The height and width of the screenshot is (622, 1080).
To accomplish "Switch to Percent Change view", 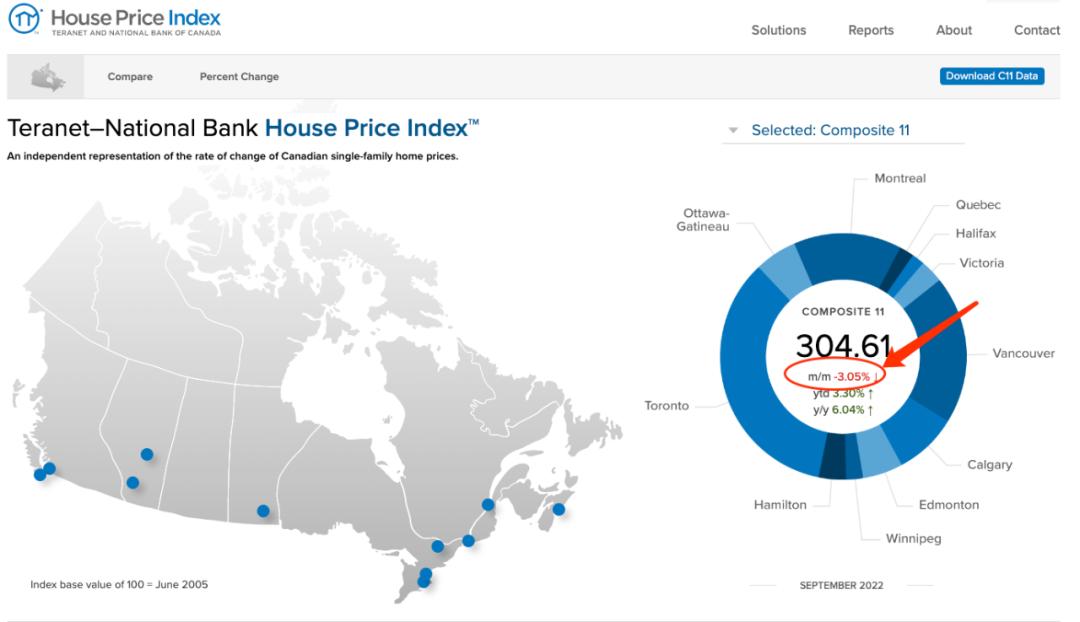I will pyautogui.click(x=239, y=76).
